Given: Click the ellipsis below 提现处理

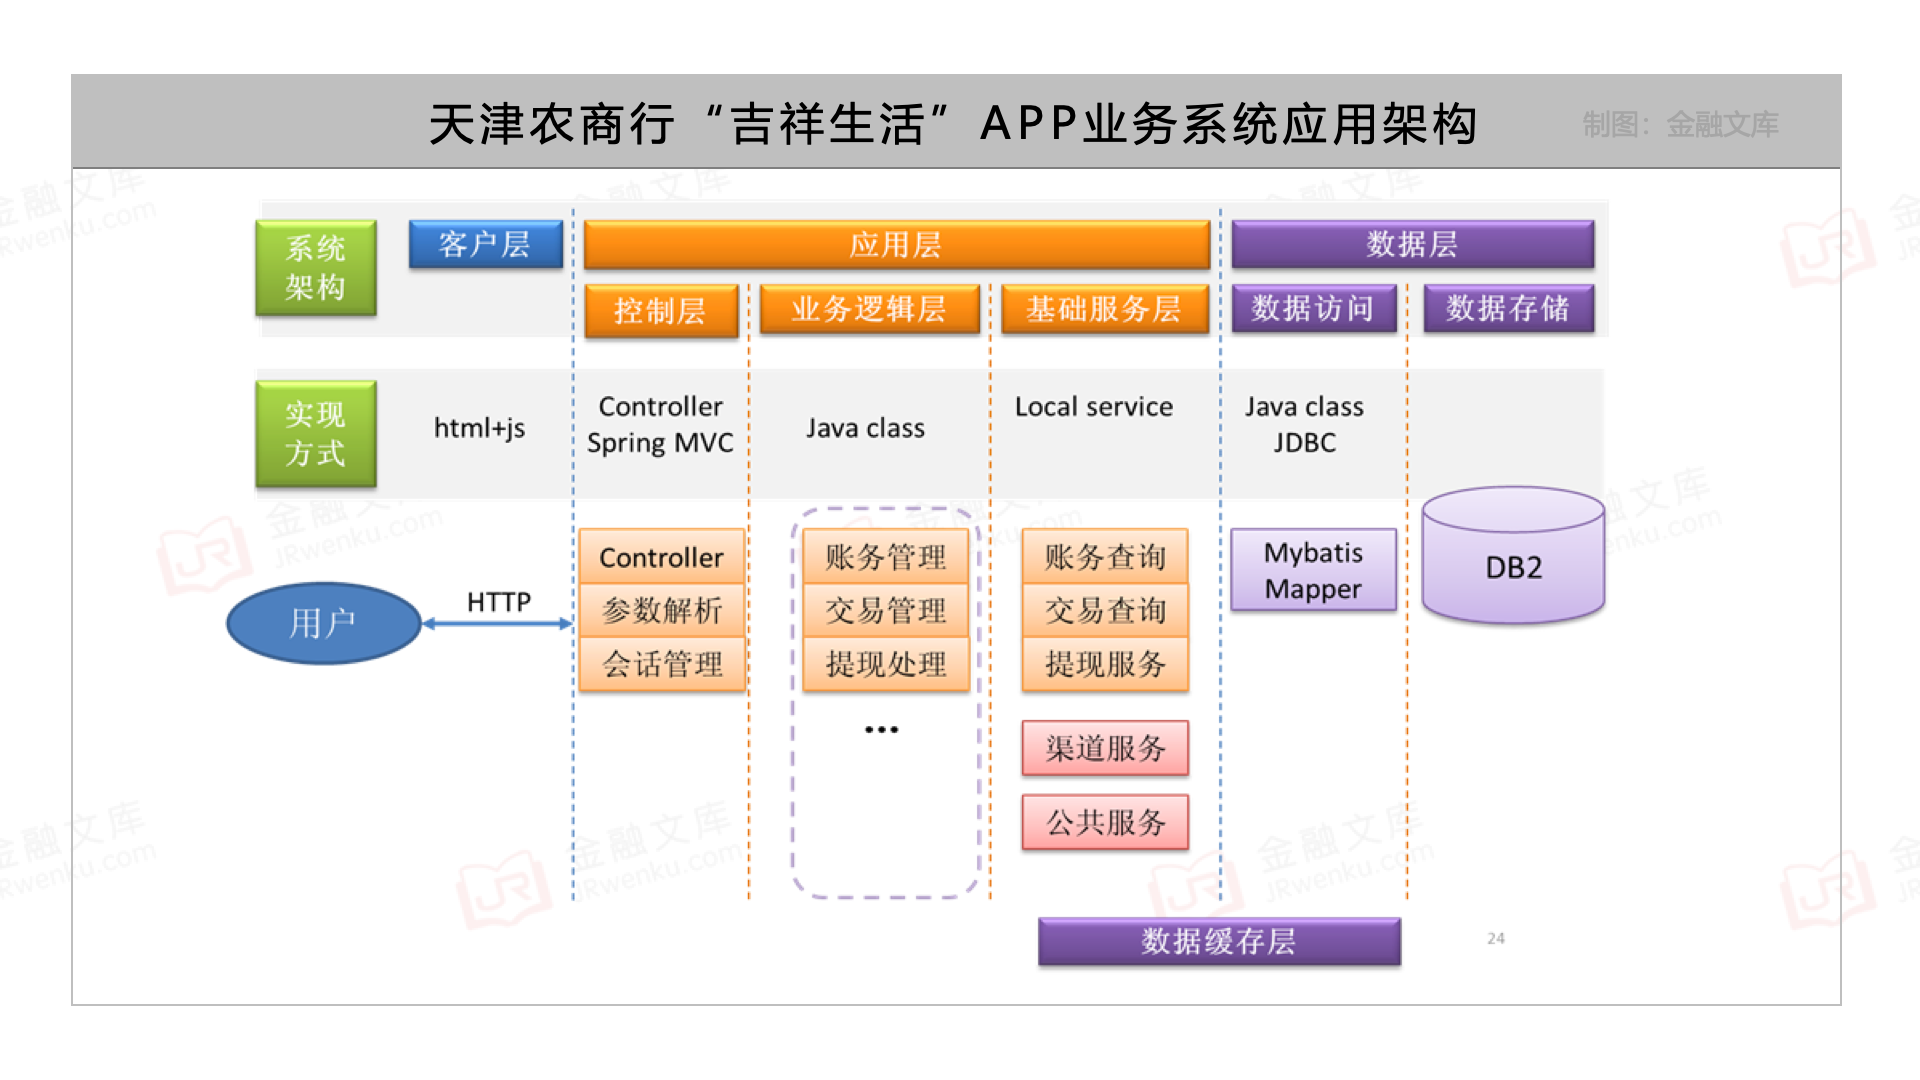Looking at the screenshot, I should click(882, 730).
